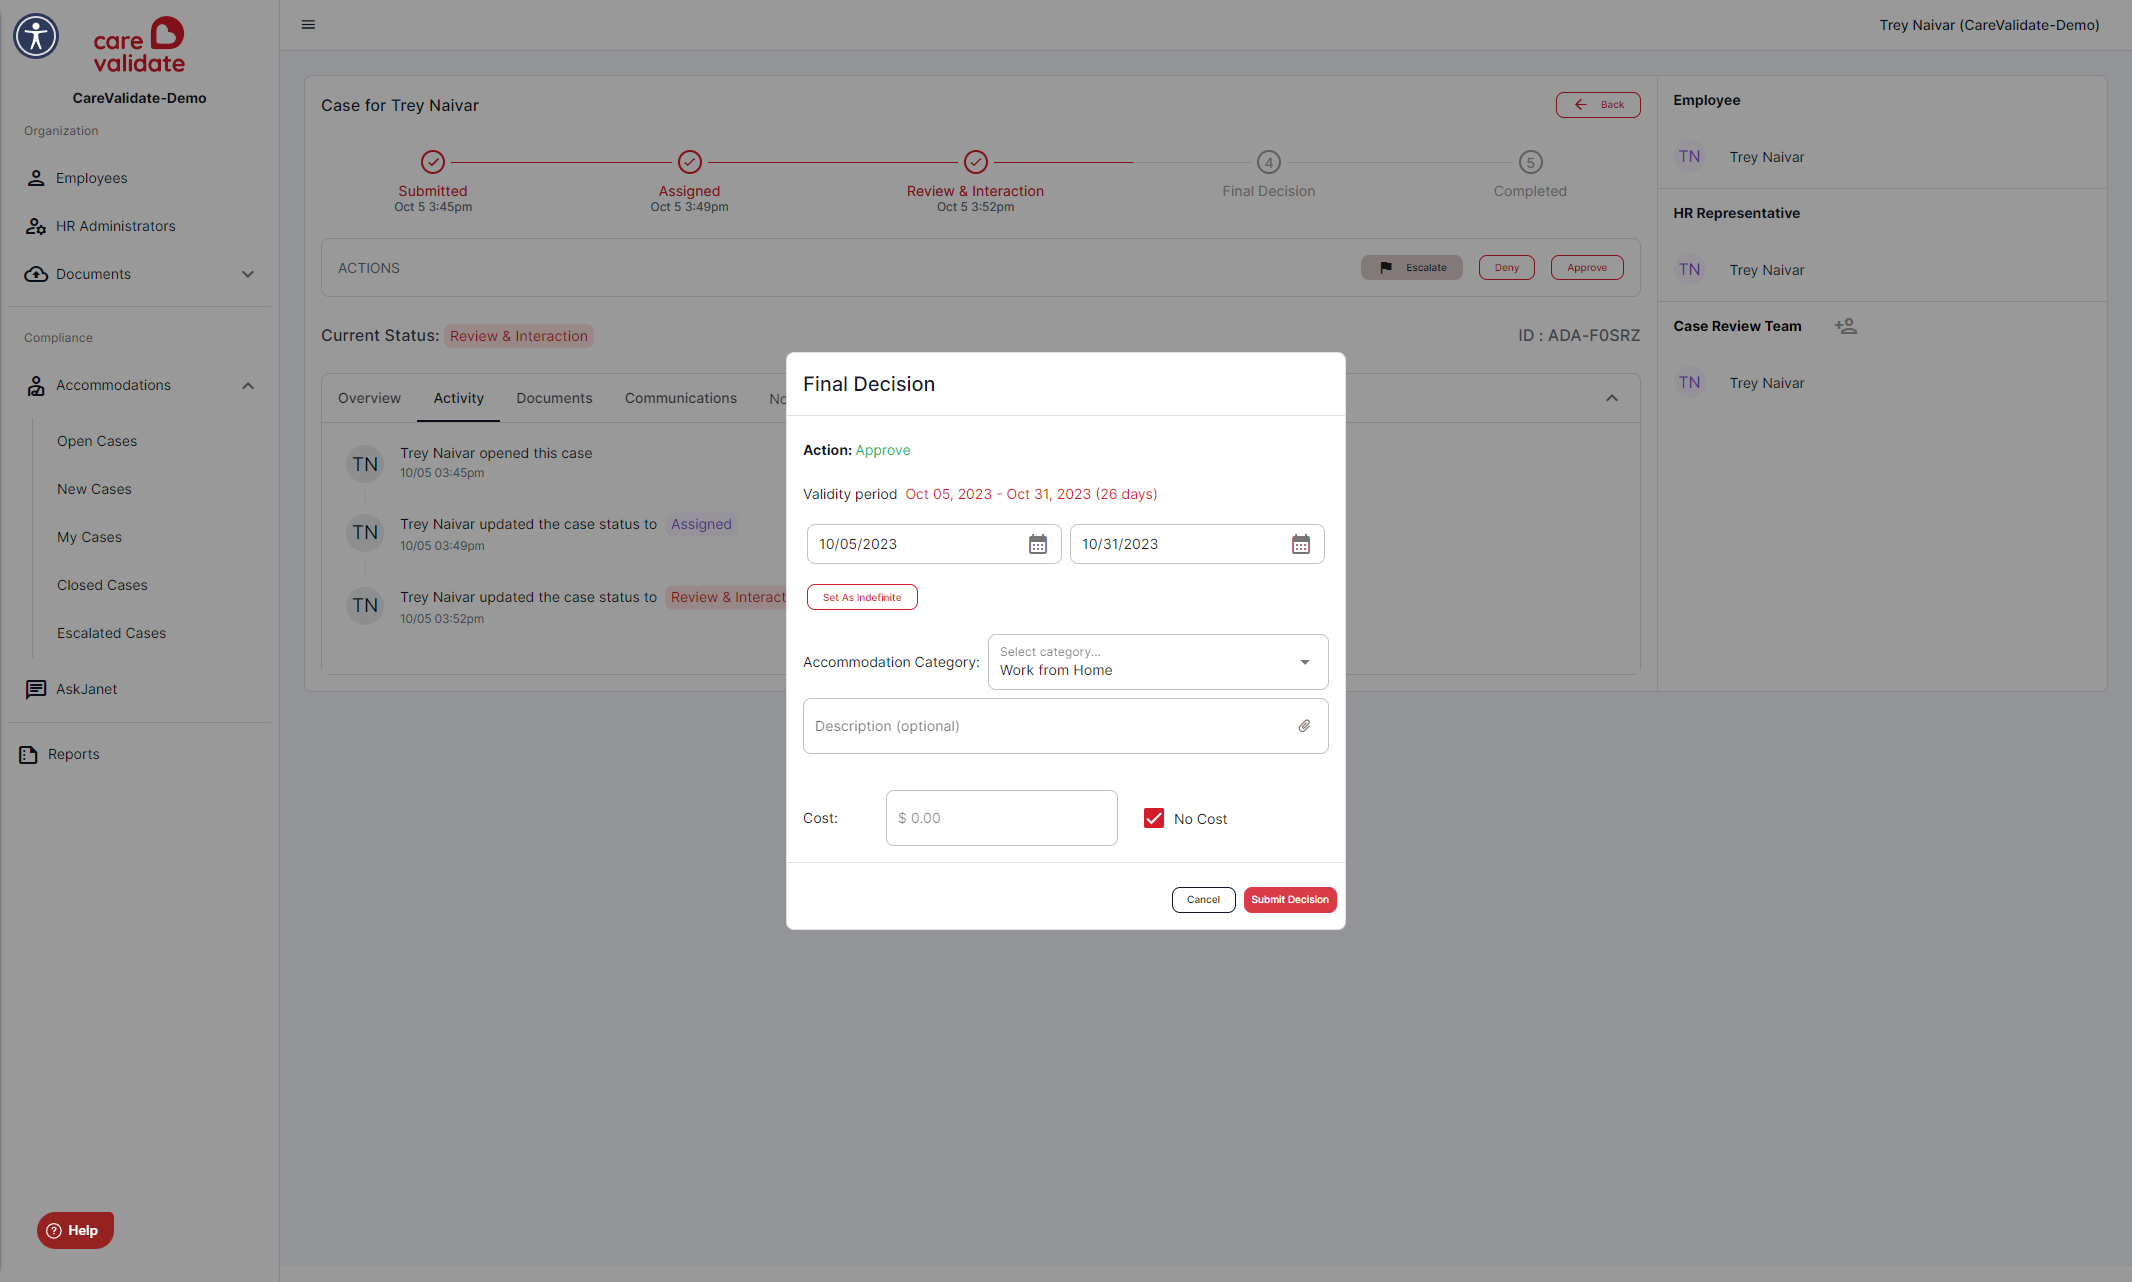
Task: Click the Submitted step checkmark
Action: (433, 162)
